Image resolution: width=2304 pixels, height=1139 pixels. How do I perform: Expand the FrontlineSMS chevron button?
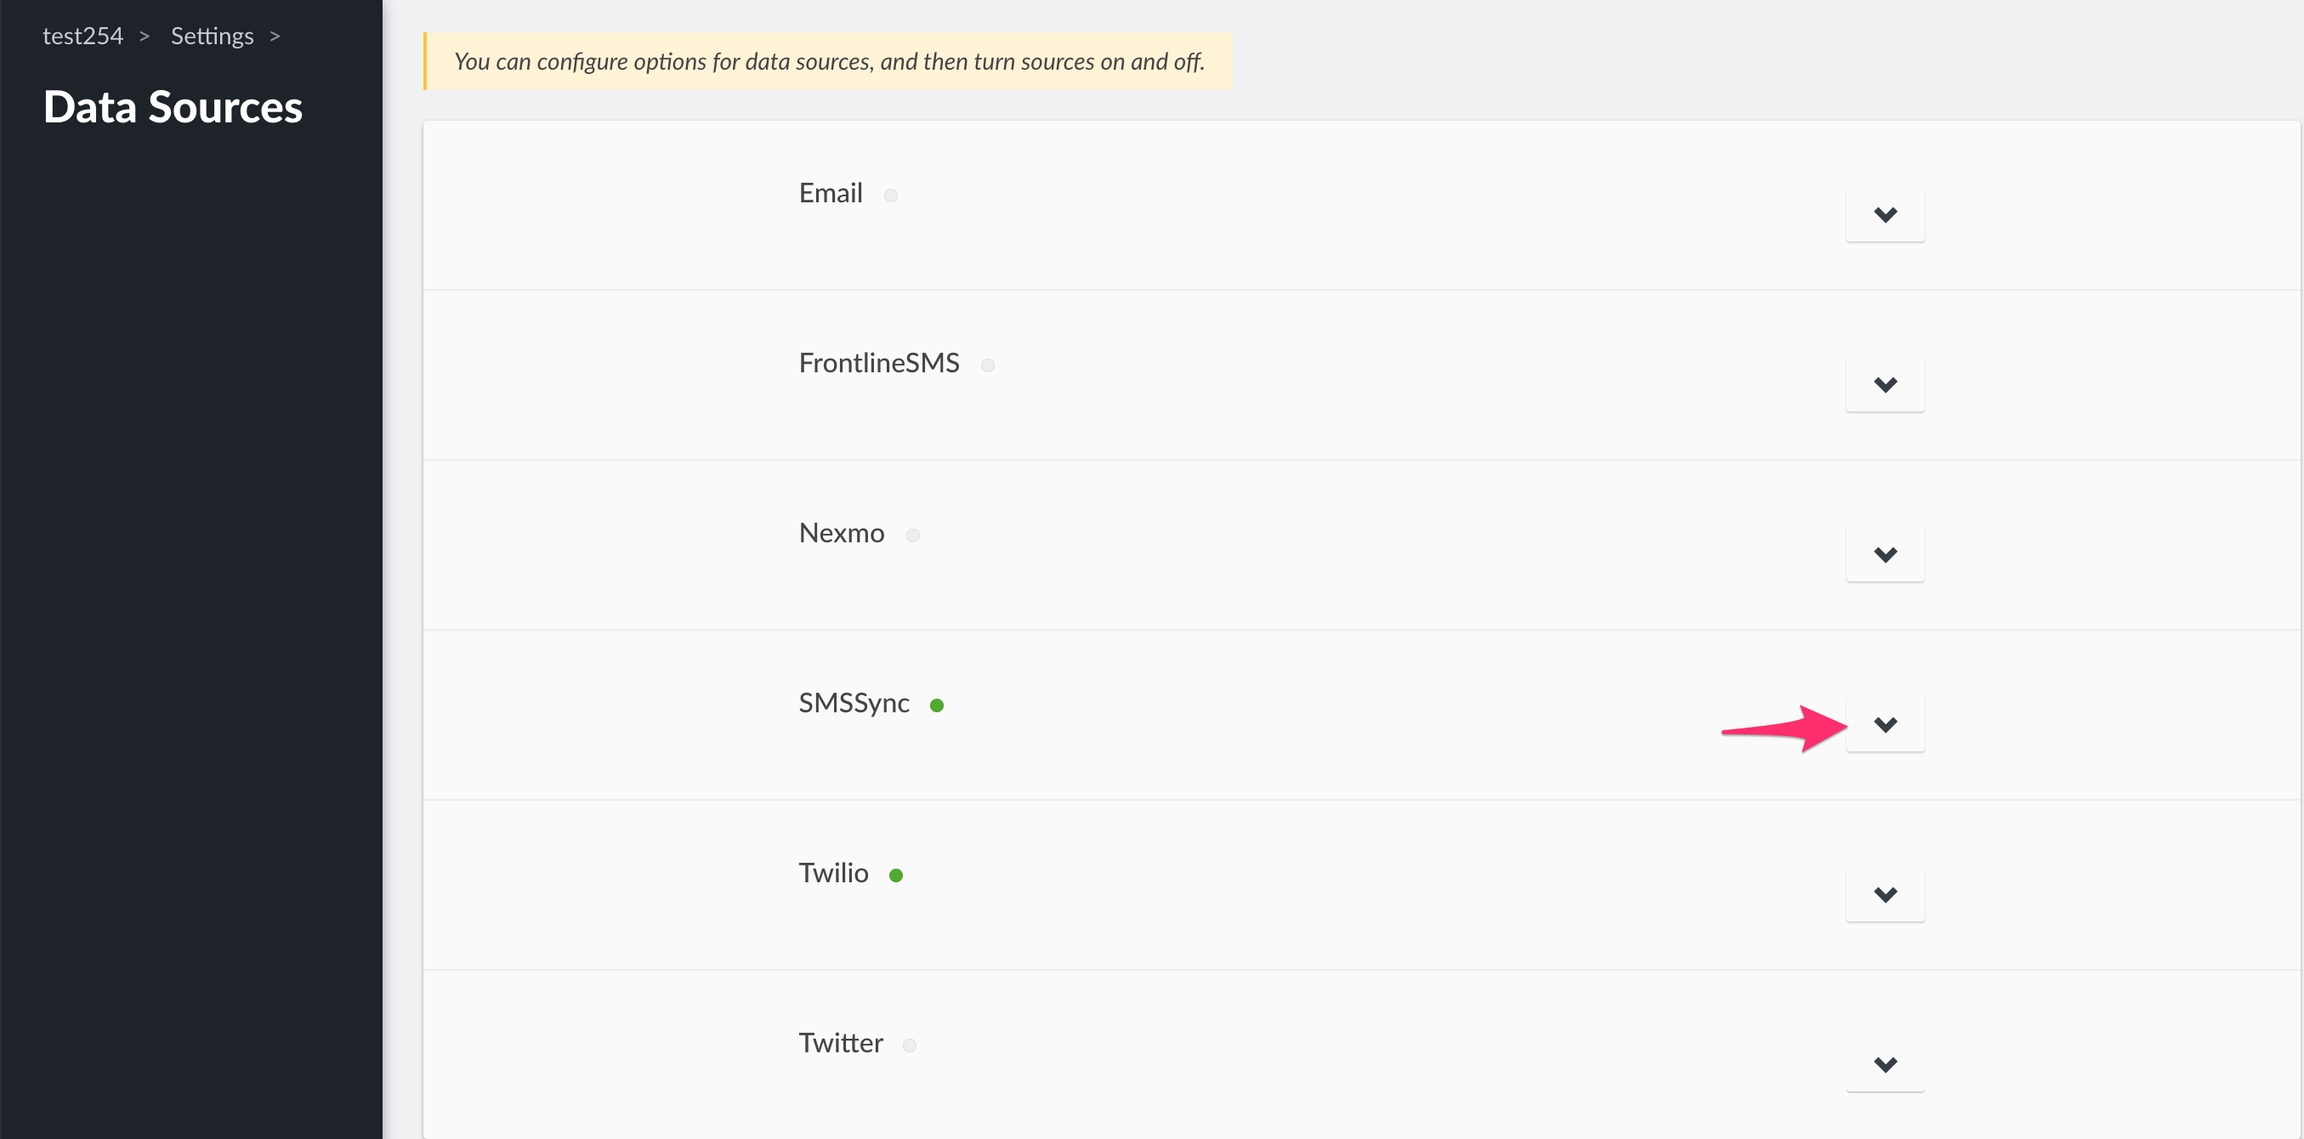point(1884,384)
